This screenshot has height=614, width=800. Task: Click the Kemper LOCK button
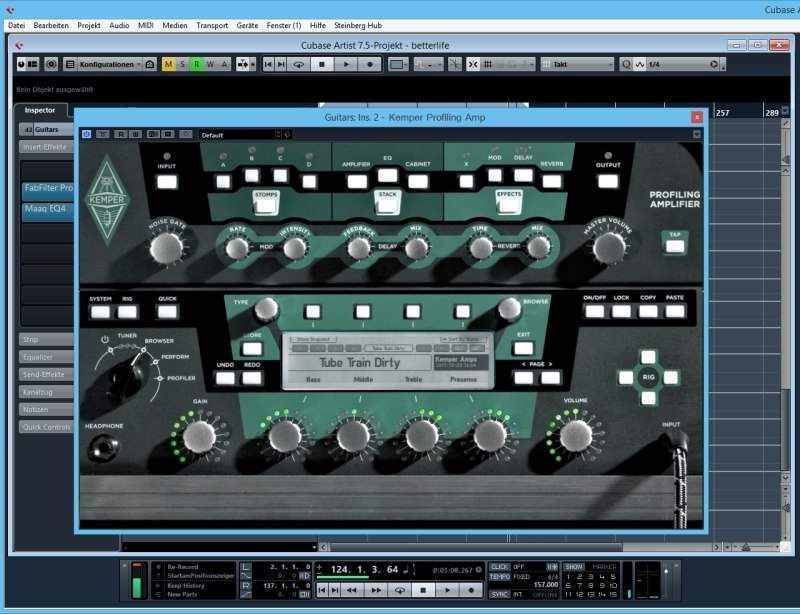coord(621,311)
